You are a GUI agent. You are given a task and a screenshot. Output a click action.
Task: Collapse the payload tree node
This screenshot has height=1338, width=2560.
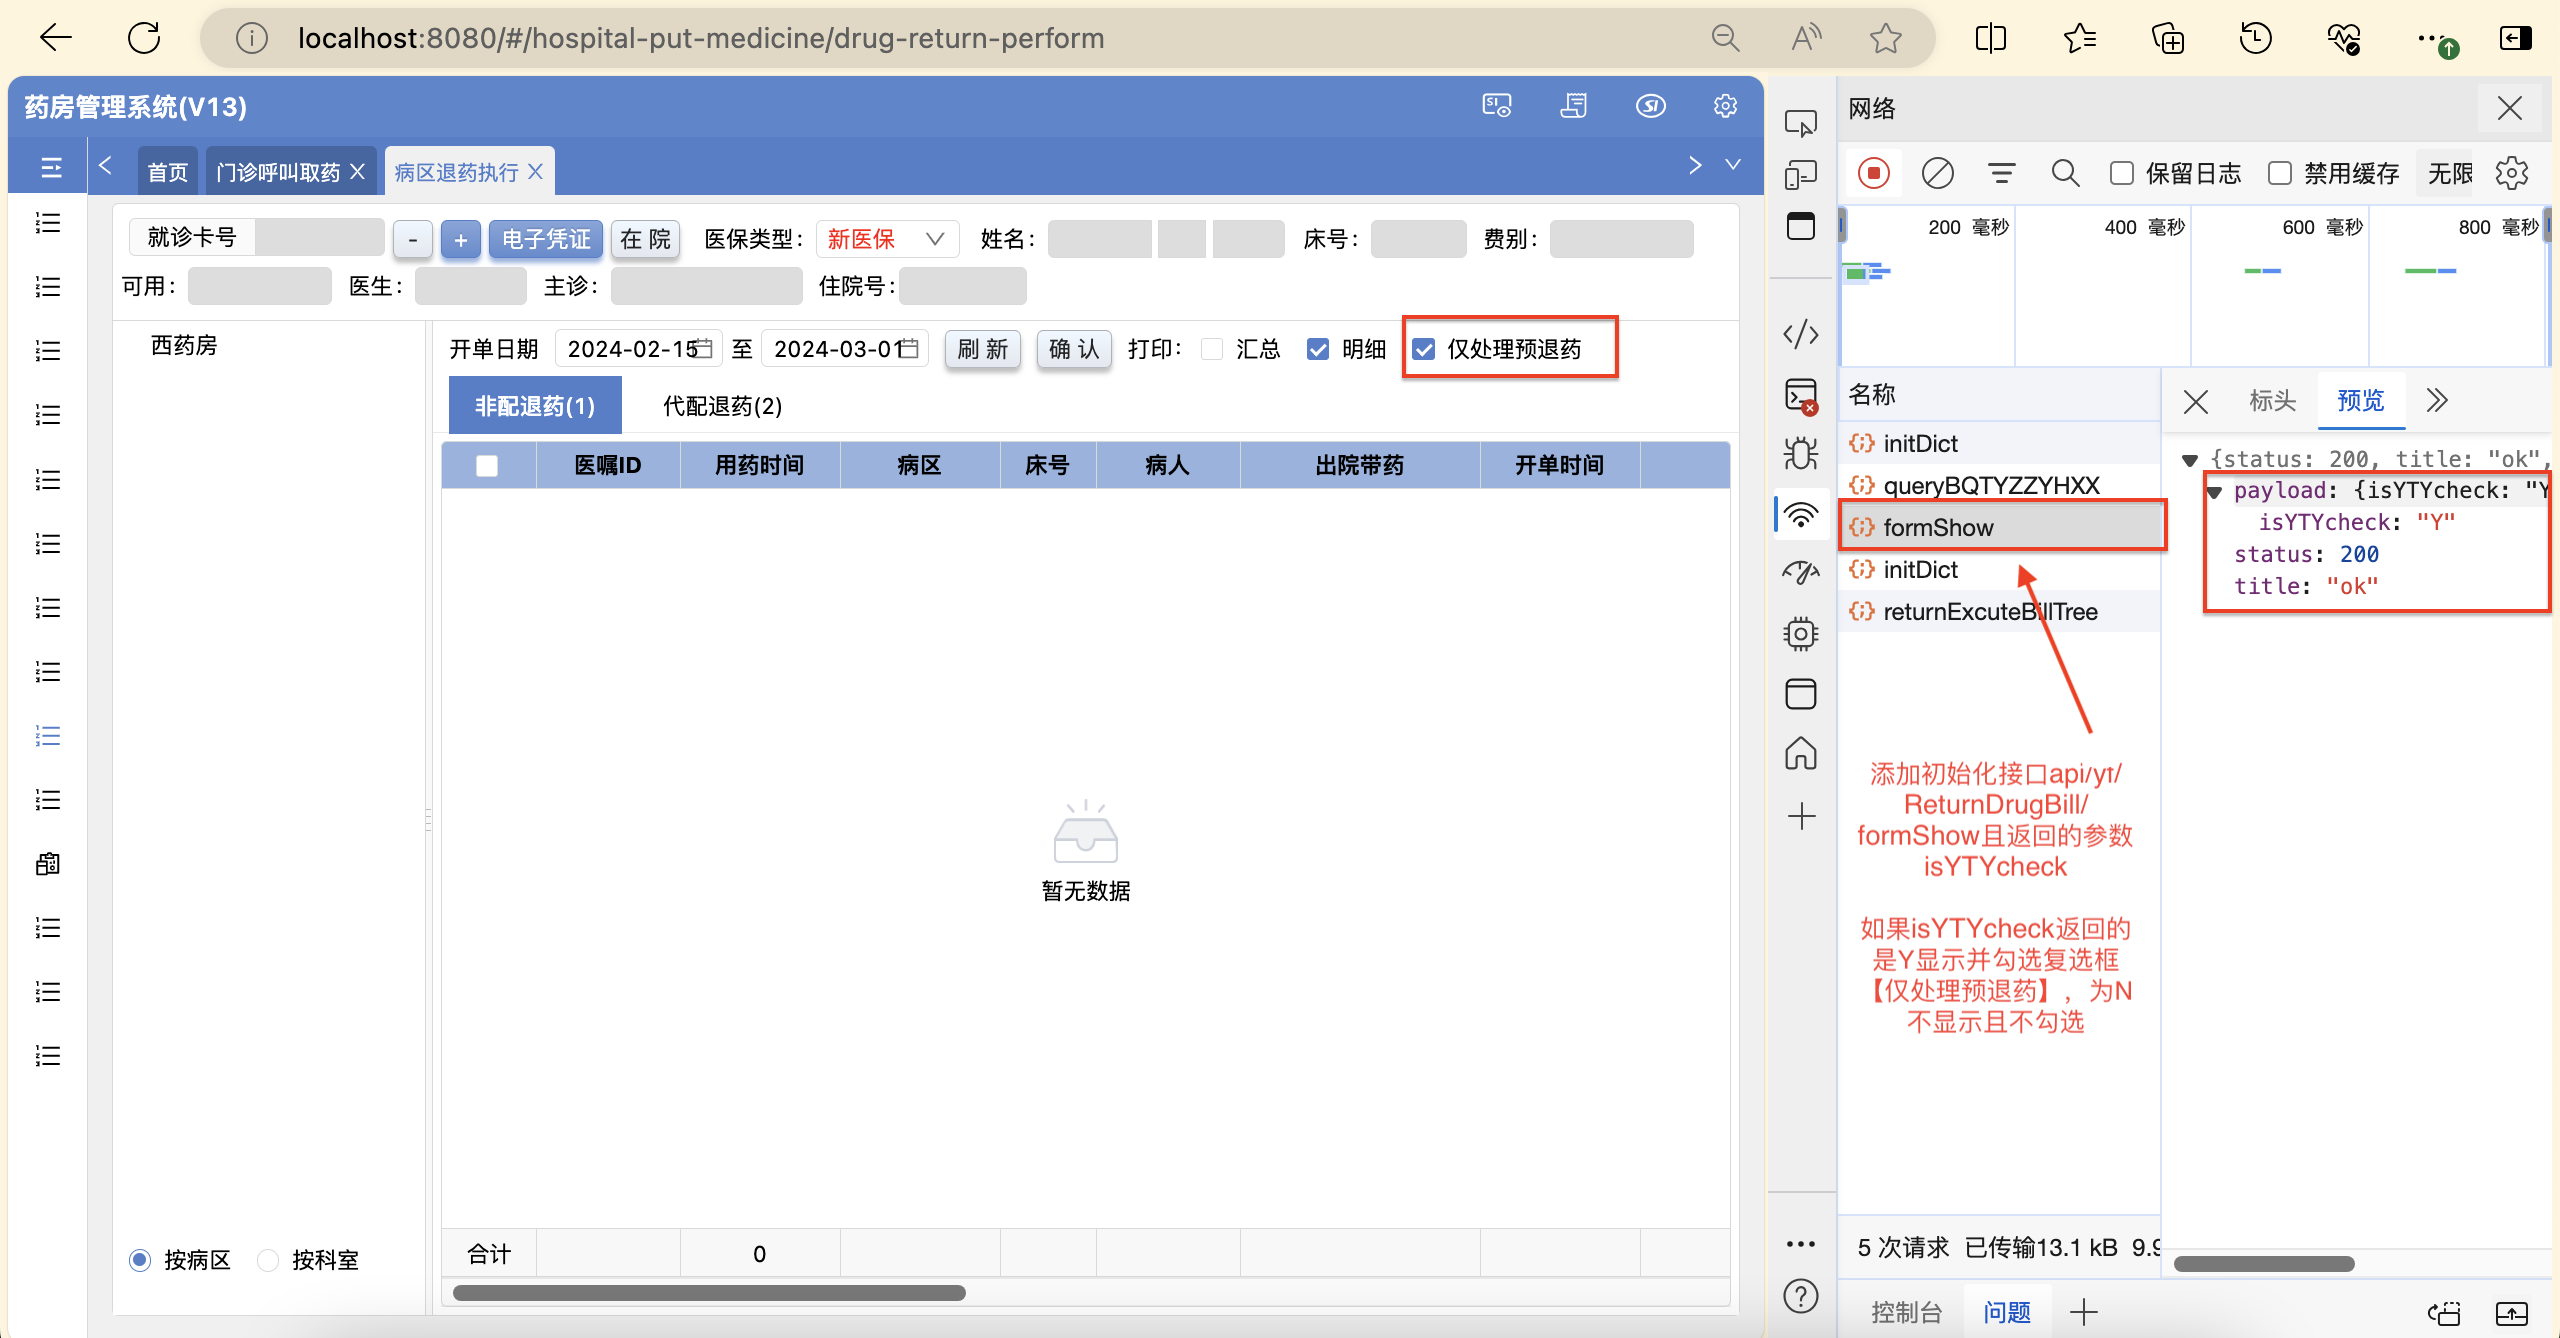2214,491
